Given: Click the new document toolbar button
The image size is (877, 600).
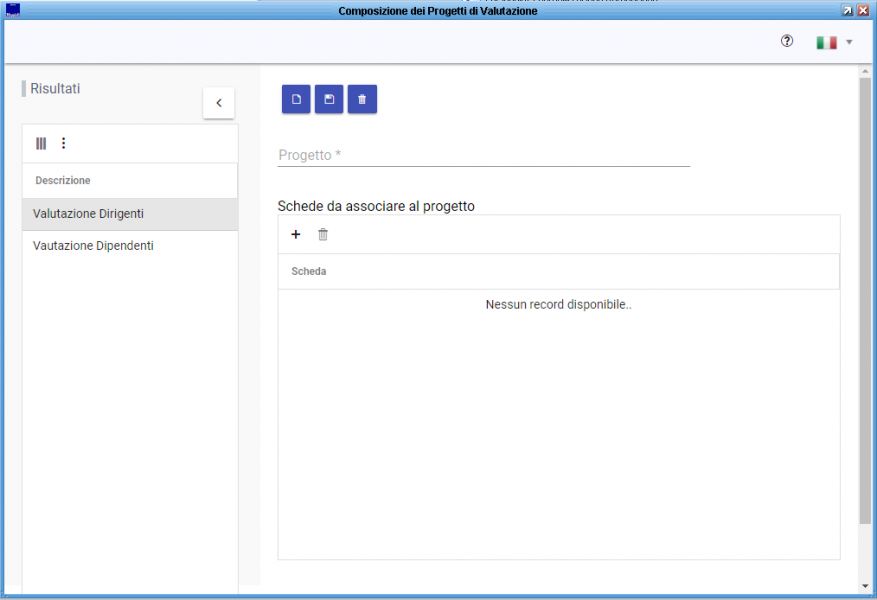Looking at the screenshot, I should coord(296,100).
